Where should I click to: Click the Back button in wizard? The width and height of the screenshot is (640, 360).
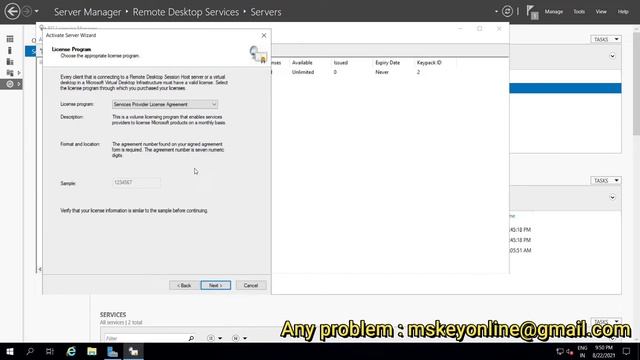point(184,285)
